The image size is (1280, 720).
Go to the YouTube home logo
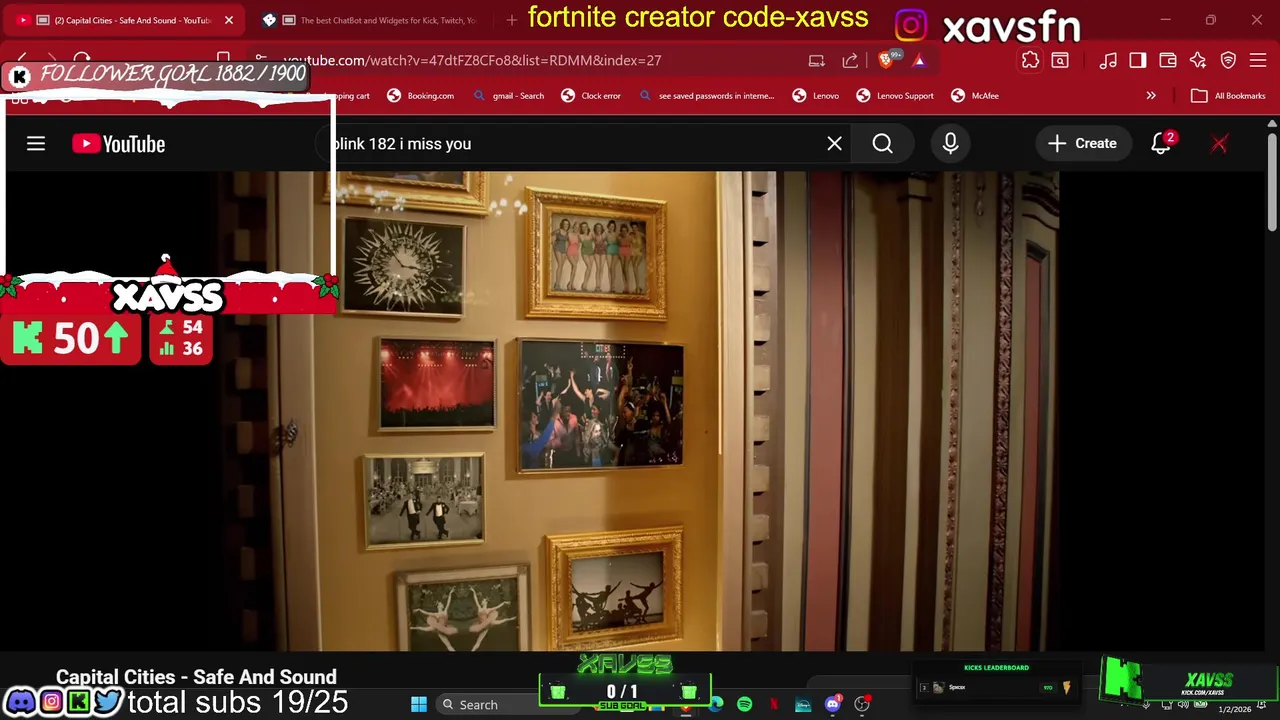tap(118, 144)
